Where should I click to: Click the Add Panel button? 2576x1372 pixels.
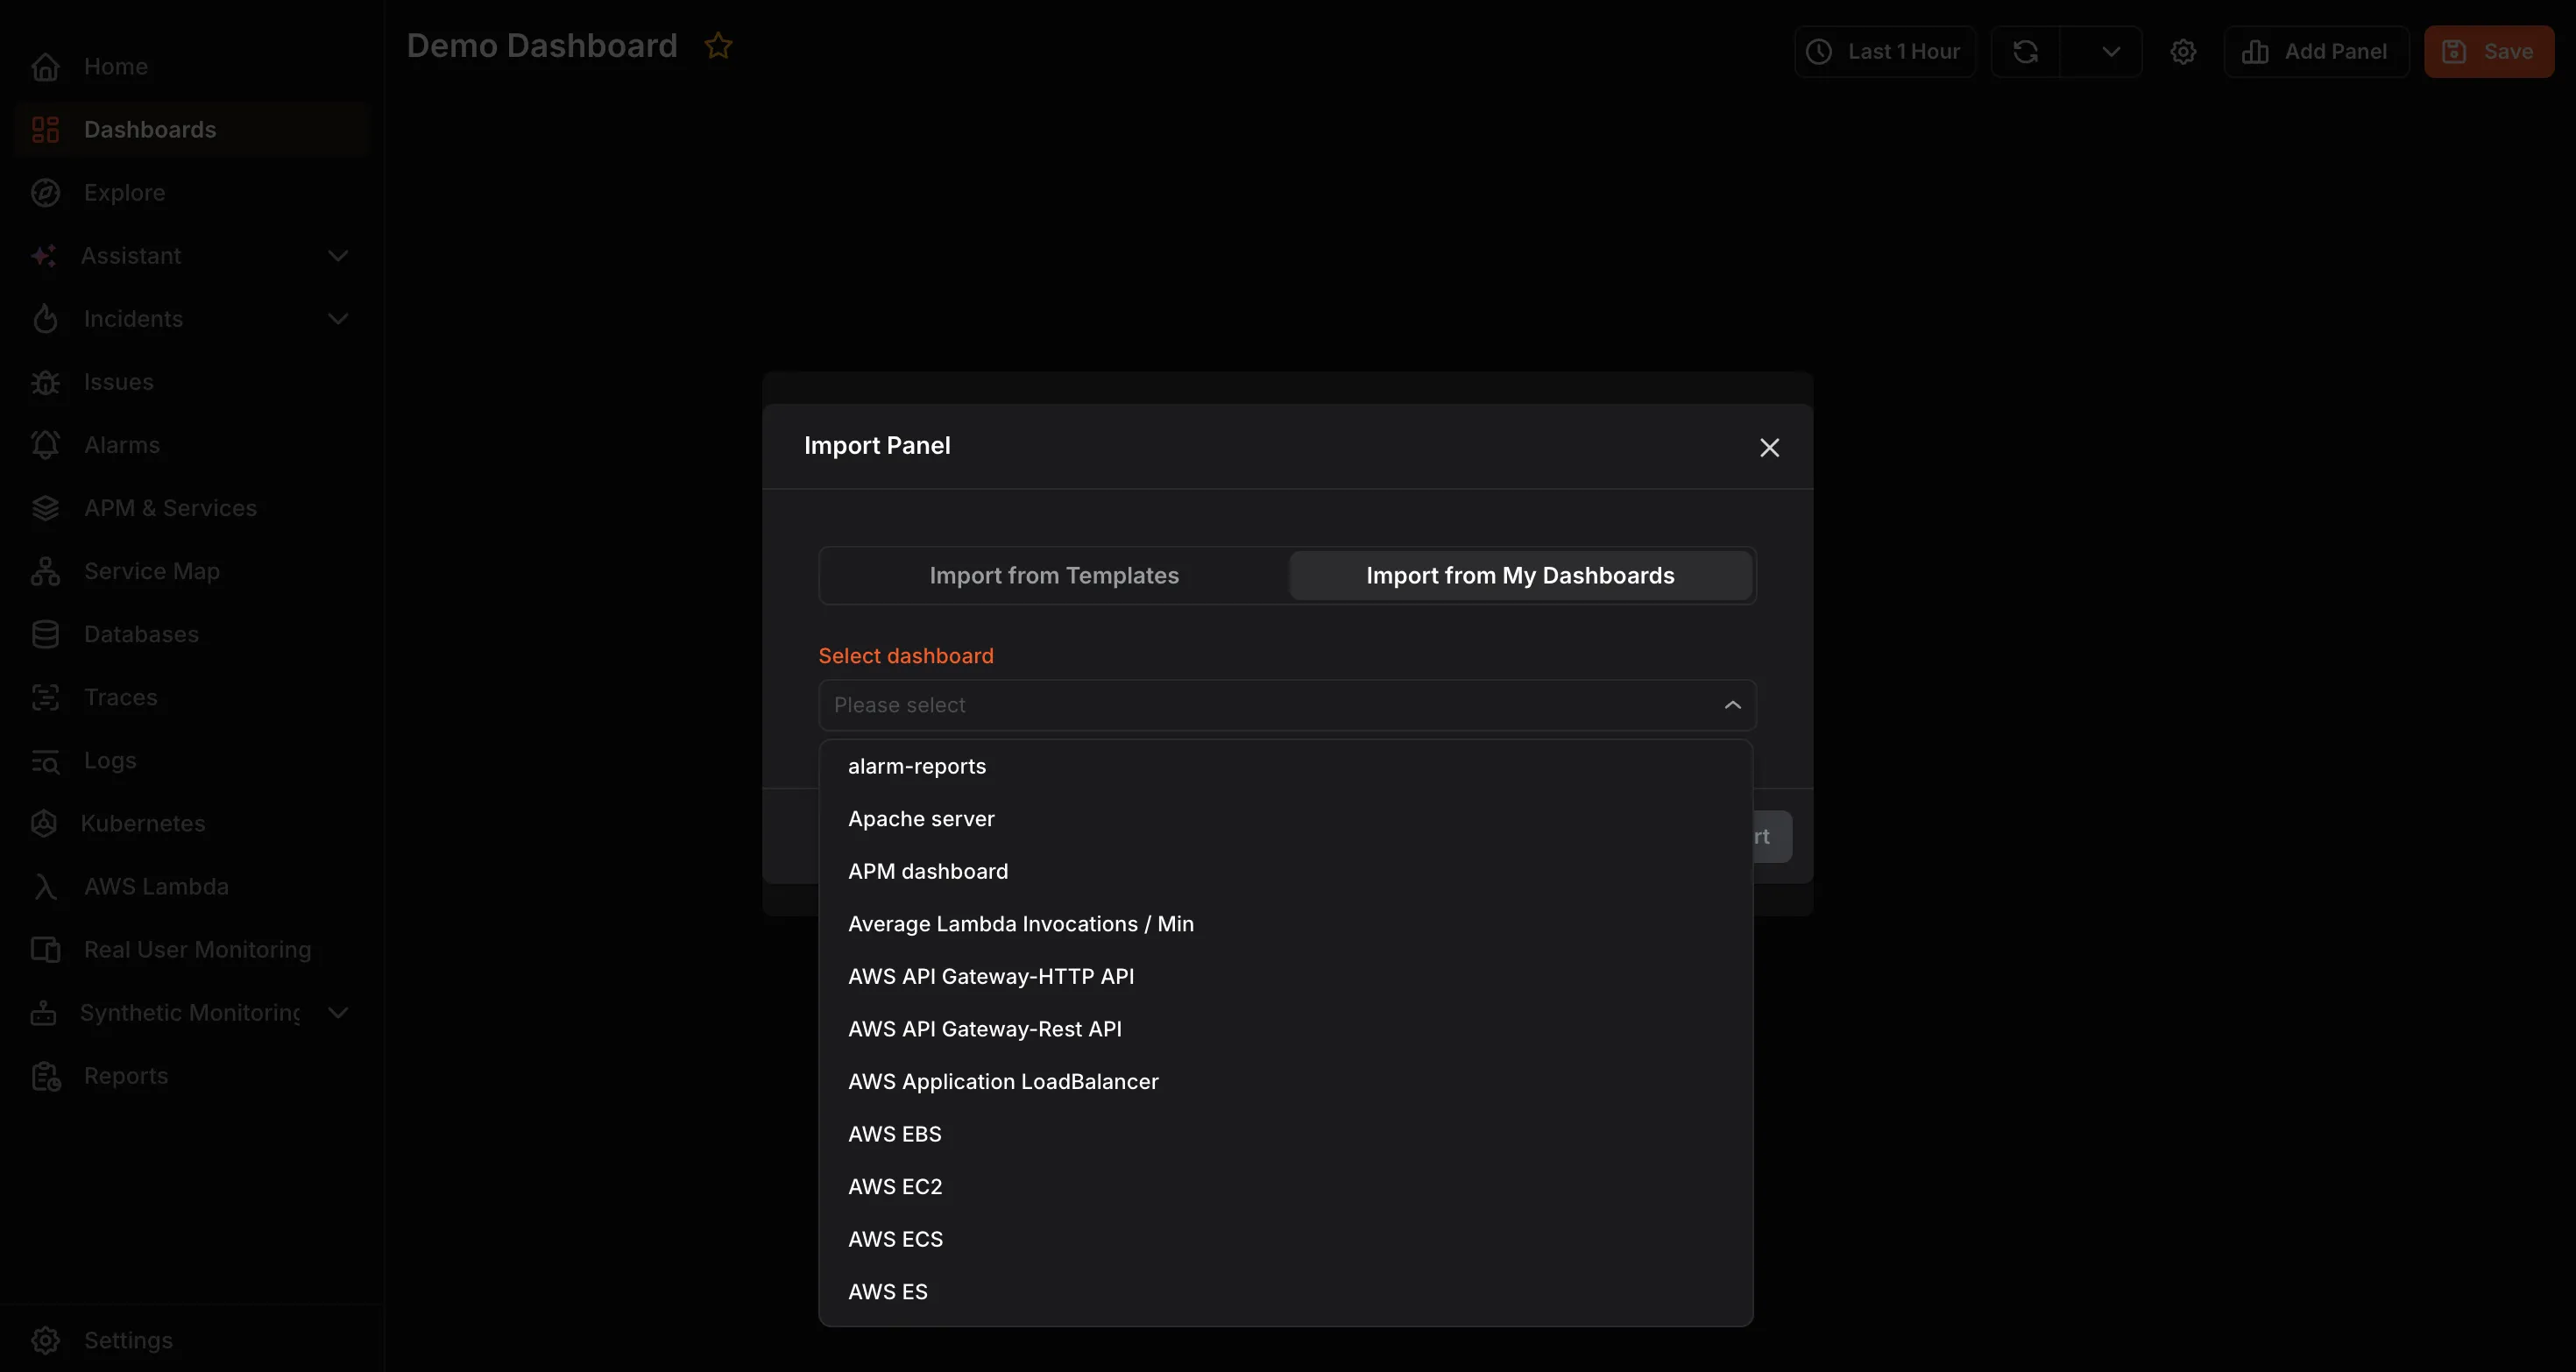(x=2316, y=52)
